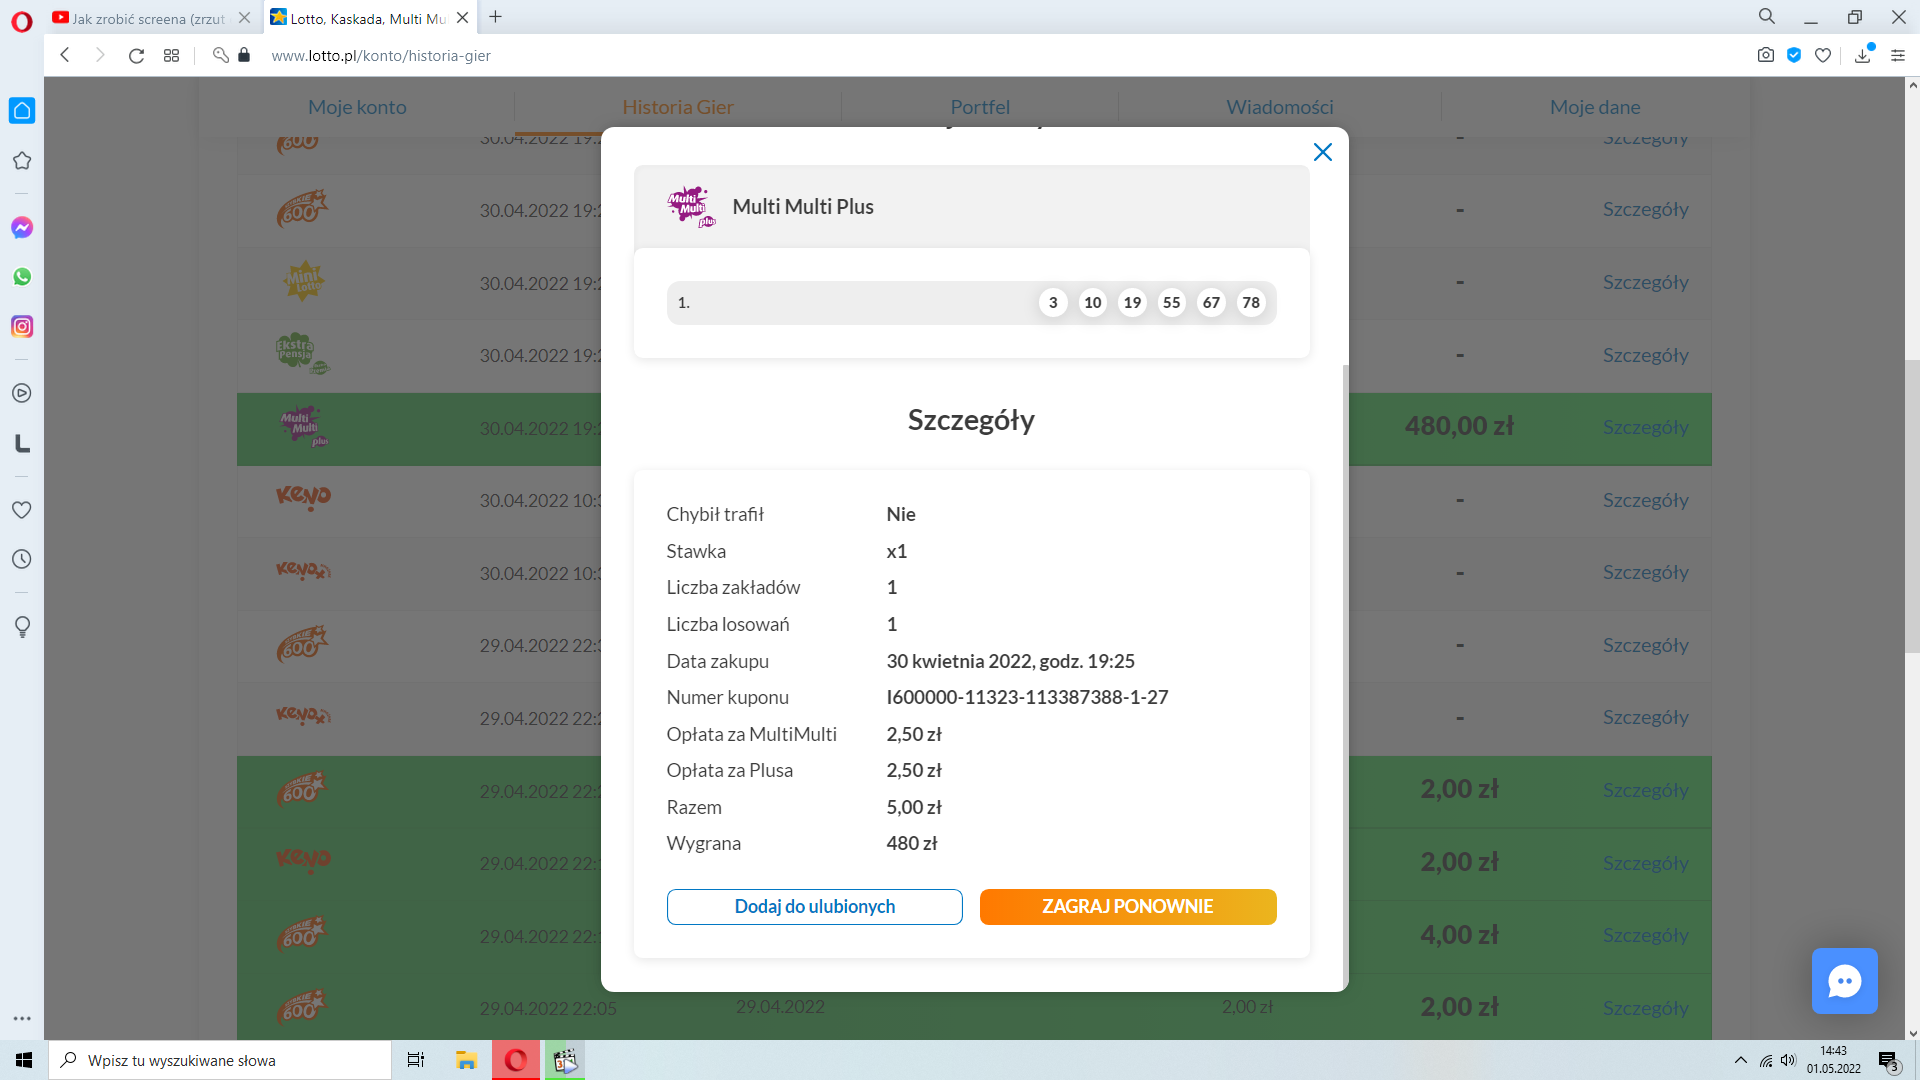
Task: Show hidden system tray icons
Action: coord(1741,1060)
